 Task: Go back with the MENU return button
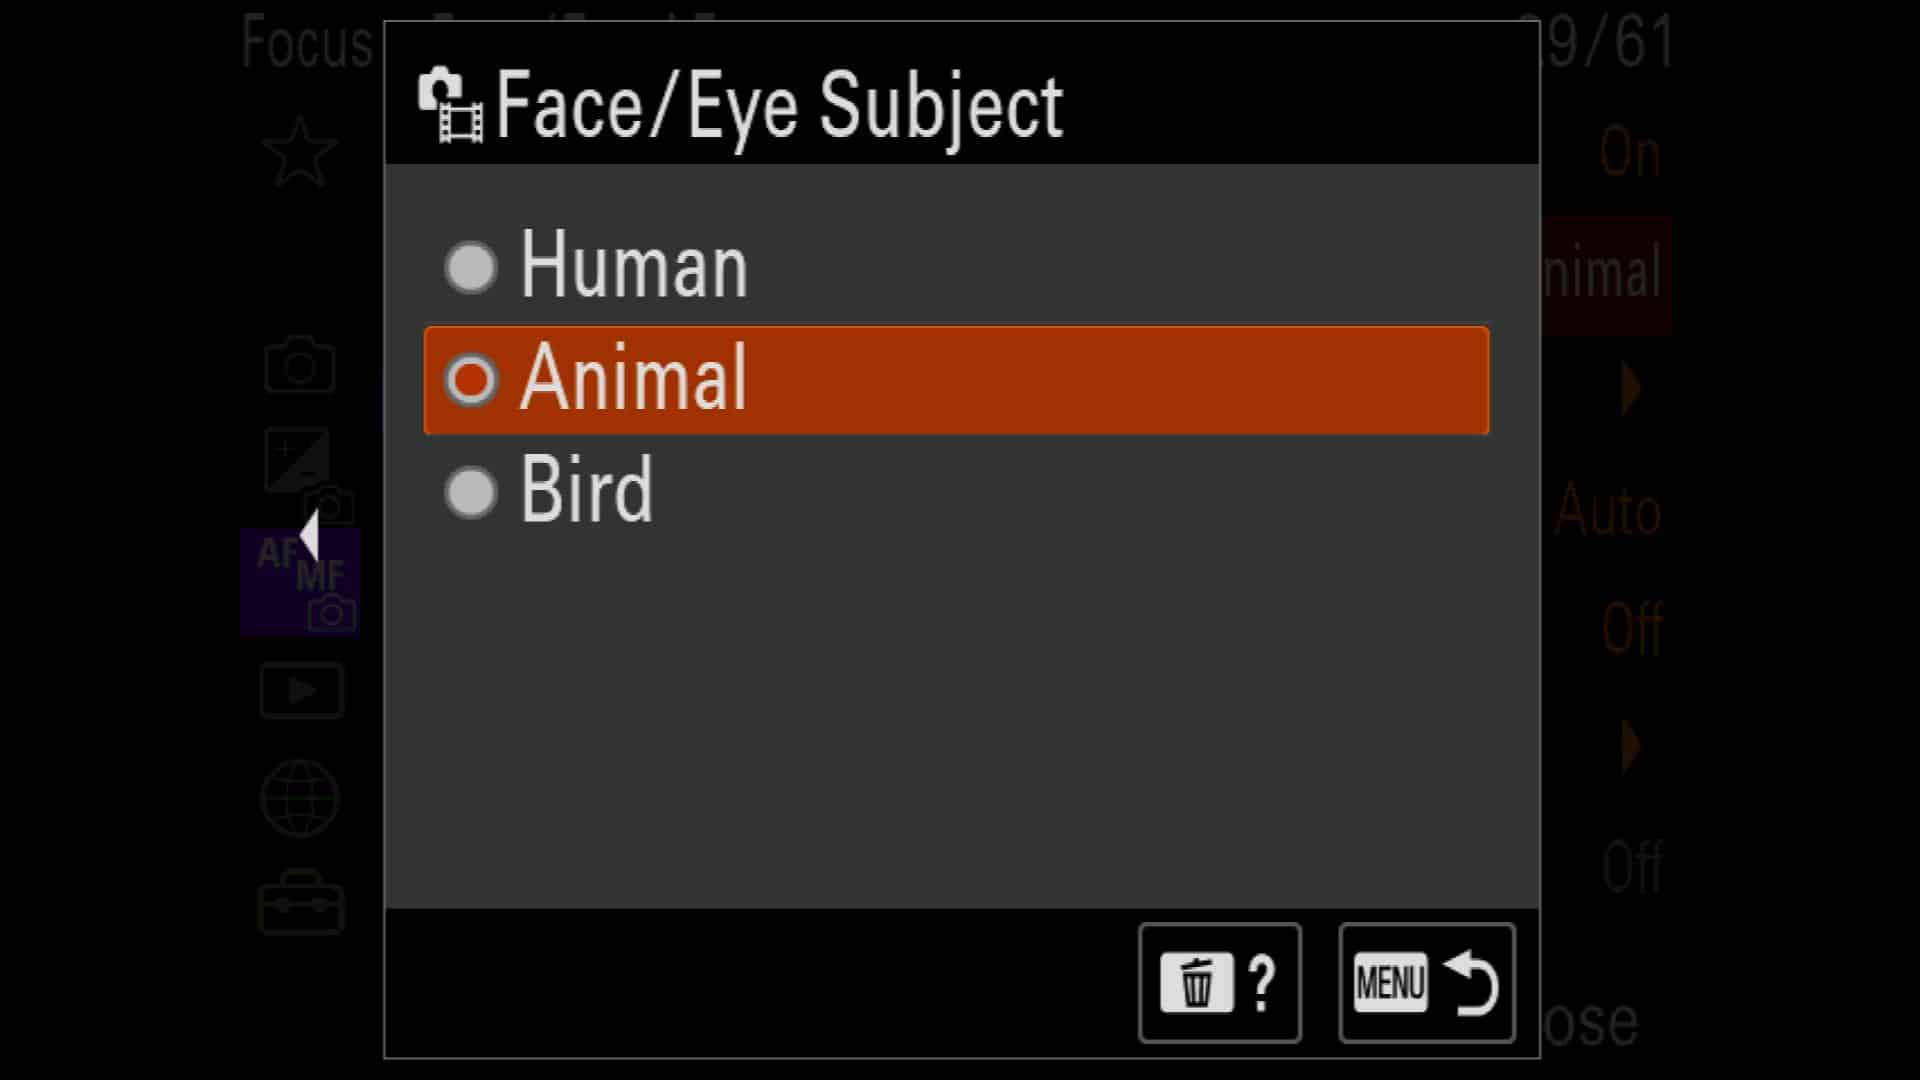(x=1427, y=983)
